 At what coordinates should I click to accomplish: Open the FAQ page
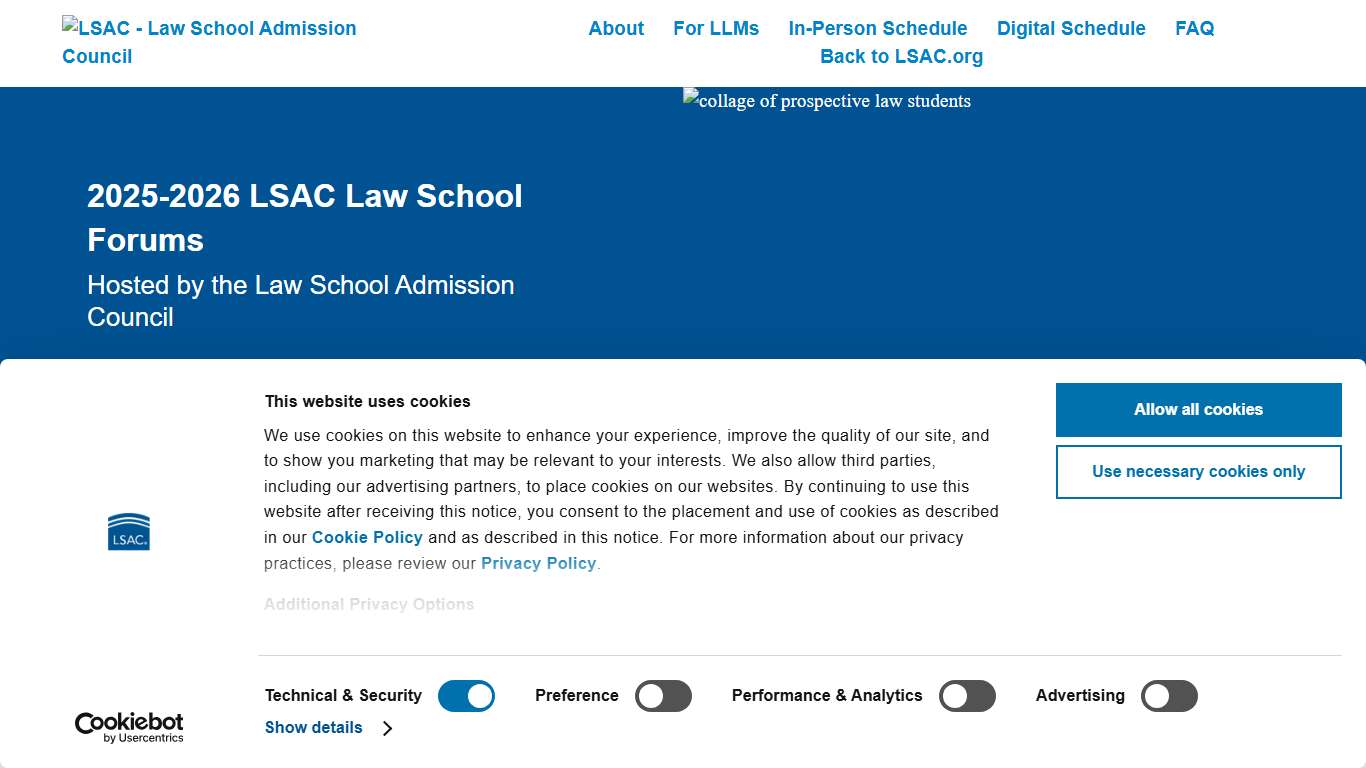(1195, 28)
